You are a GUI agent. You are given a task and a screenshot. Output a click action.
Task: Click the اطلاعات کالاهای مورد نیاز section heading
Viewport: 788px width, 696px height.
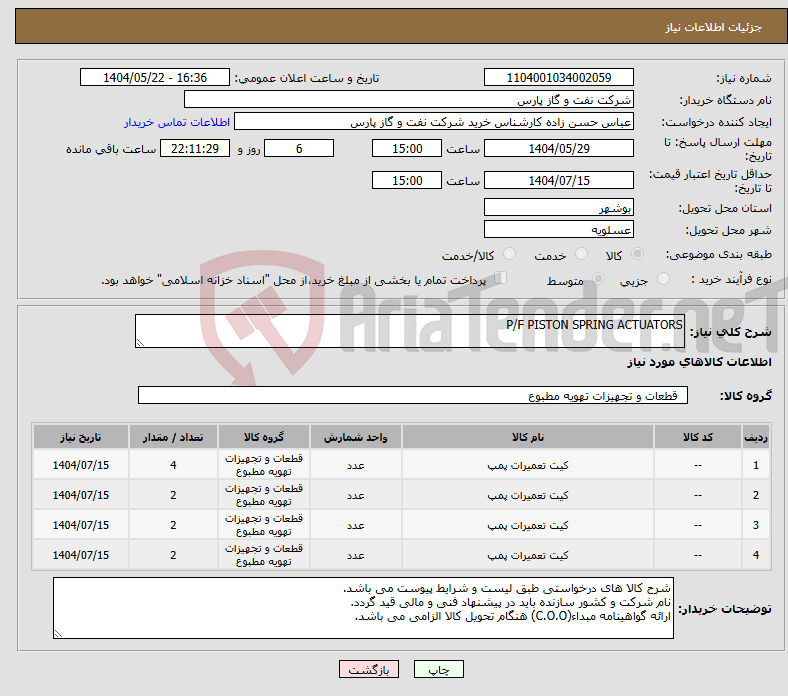(700, 362)
